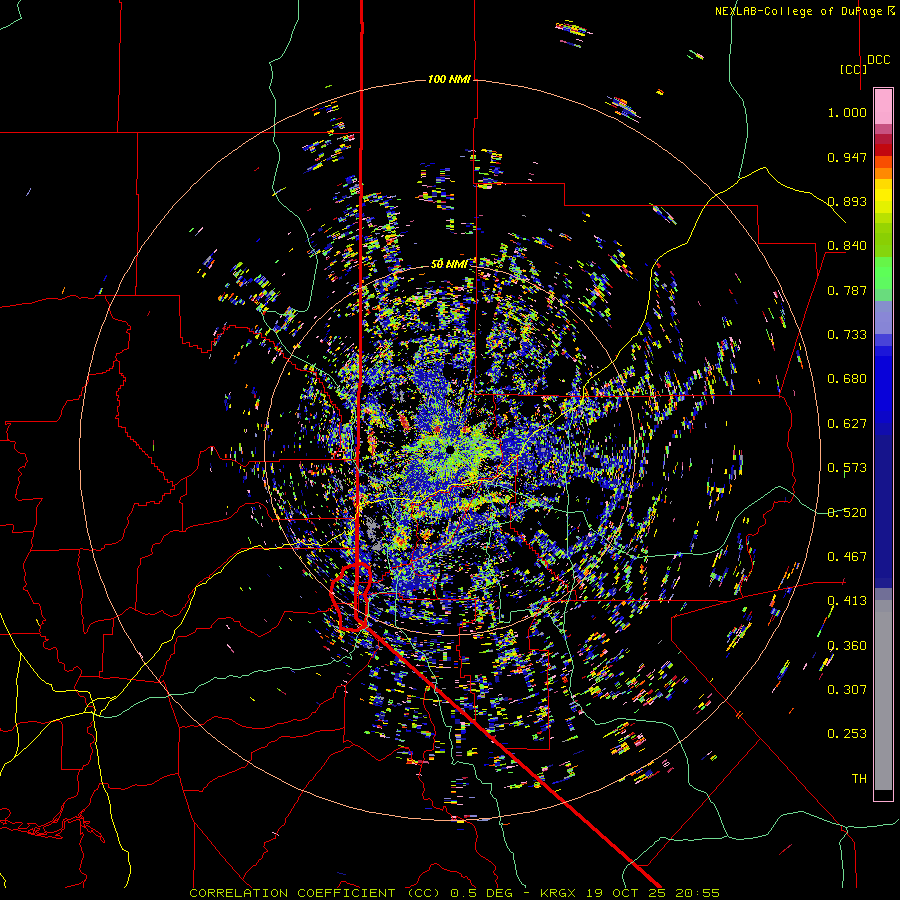
Task: Click the TH threshold label on the scale
Action: tap(859, 779)
